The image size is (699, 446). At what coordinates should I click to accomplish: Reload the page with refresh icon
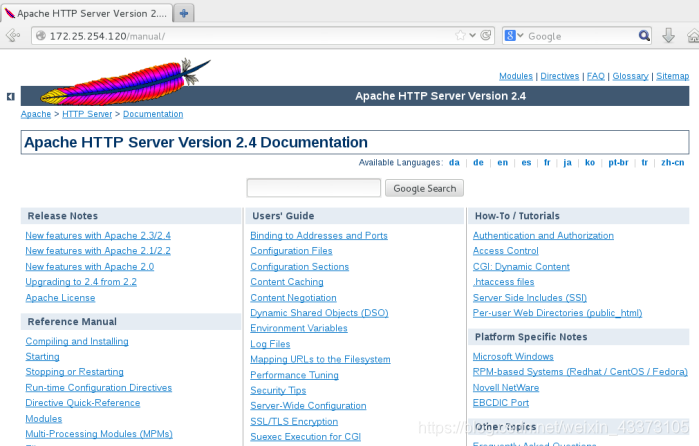486,35
